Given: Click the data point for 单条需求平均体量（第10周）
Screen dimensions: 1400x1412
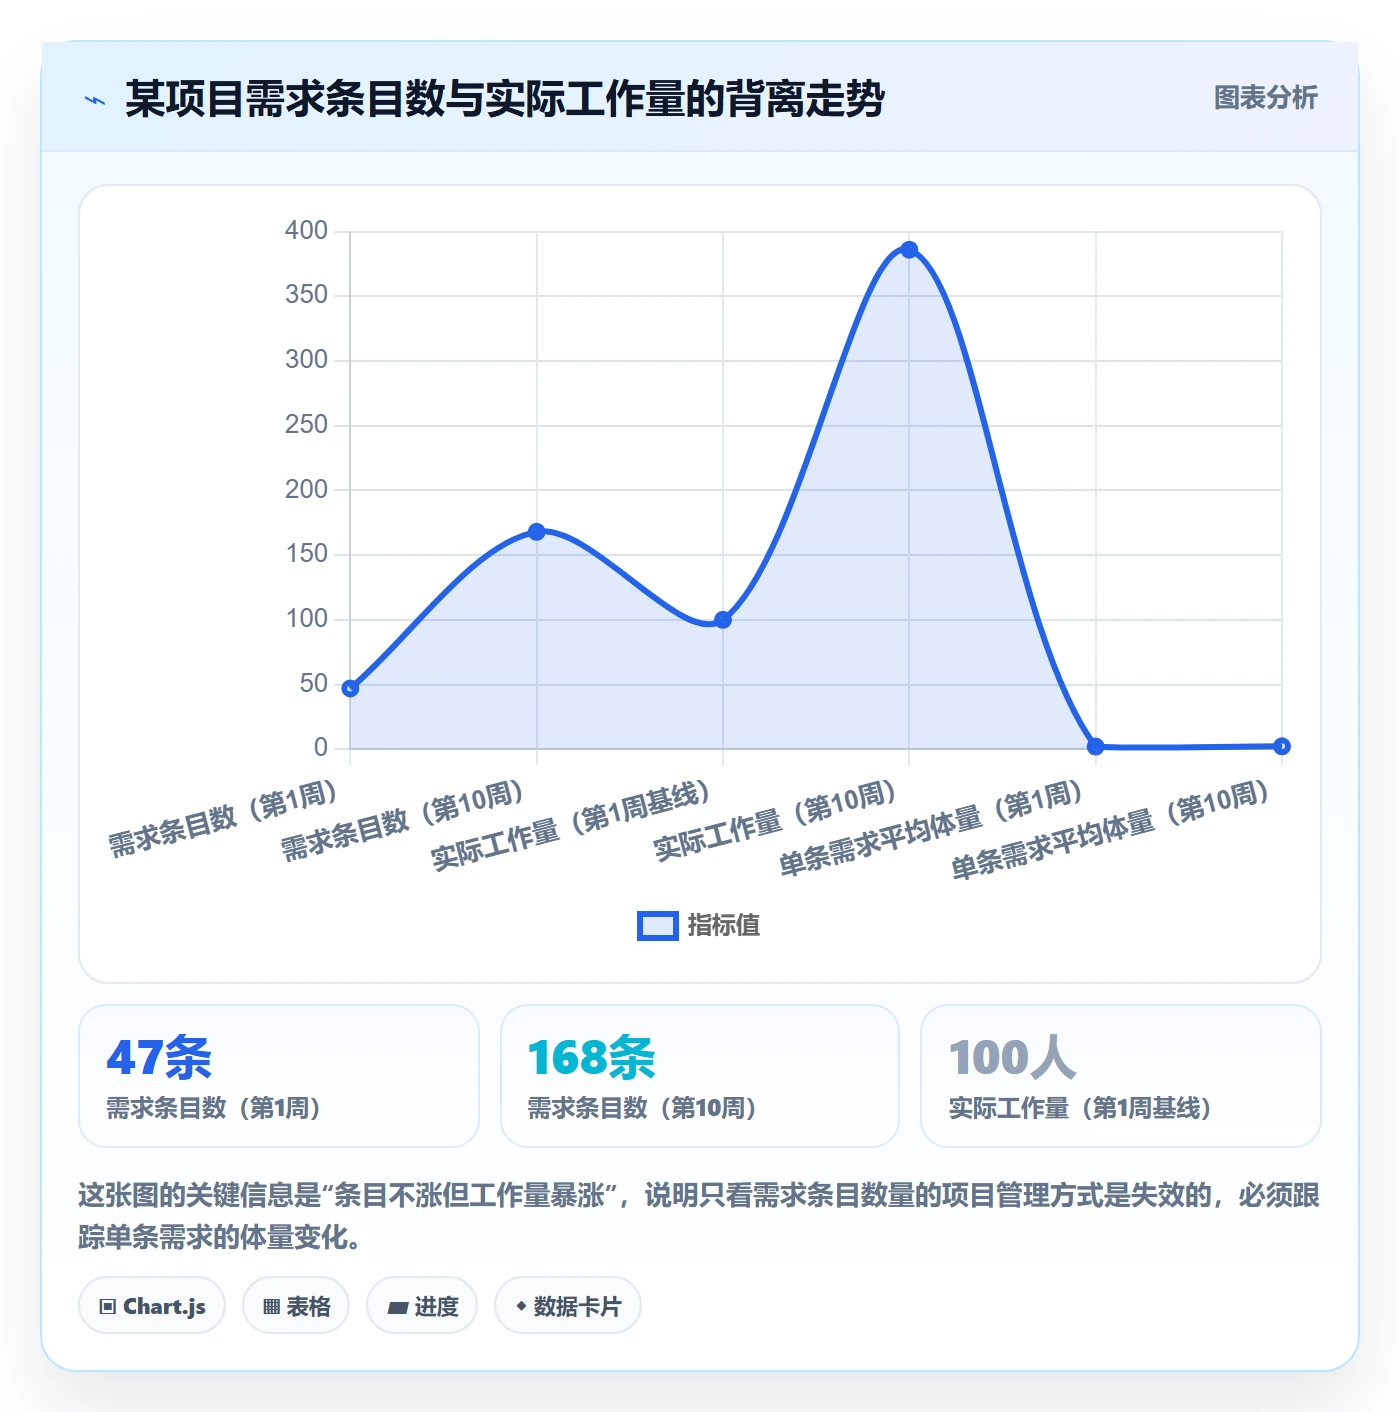Looking at the screenshot, I should tap(1282, 746).
